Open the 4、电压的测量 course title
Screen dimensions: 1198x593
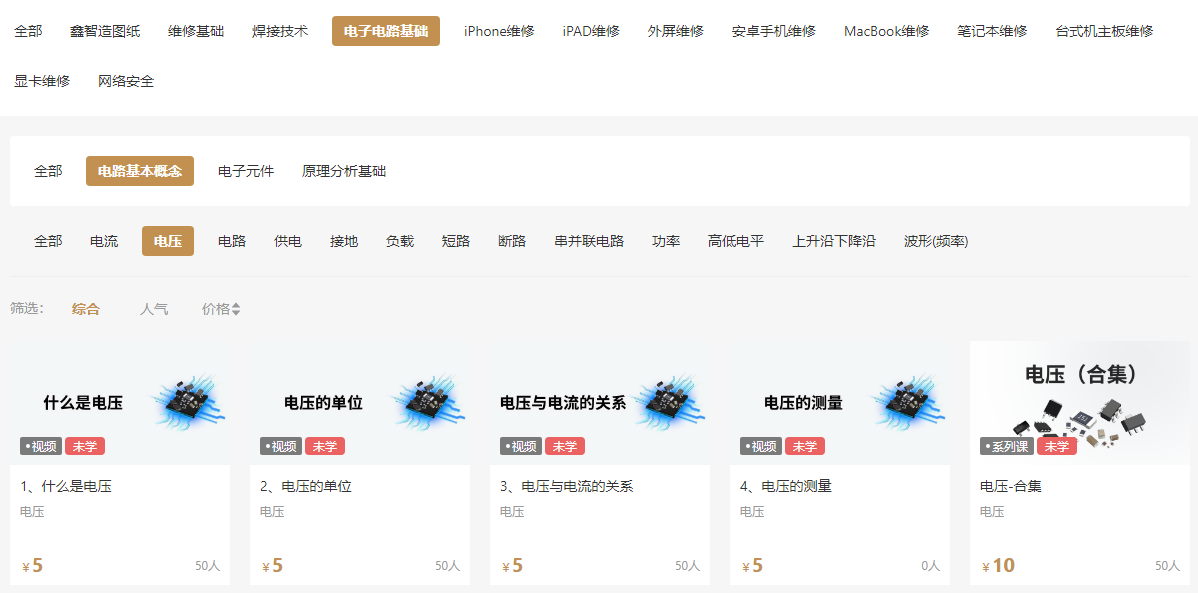click(x=785, y=487)
